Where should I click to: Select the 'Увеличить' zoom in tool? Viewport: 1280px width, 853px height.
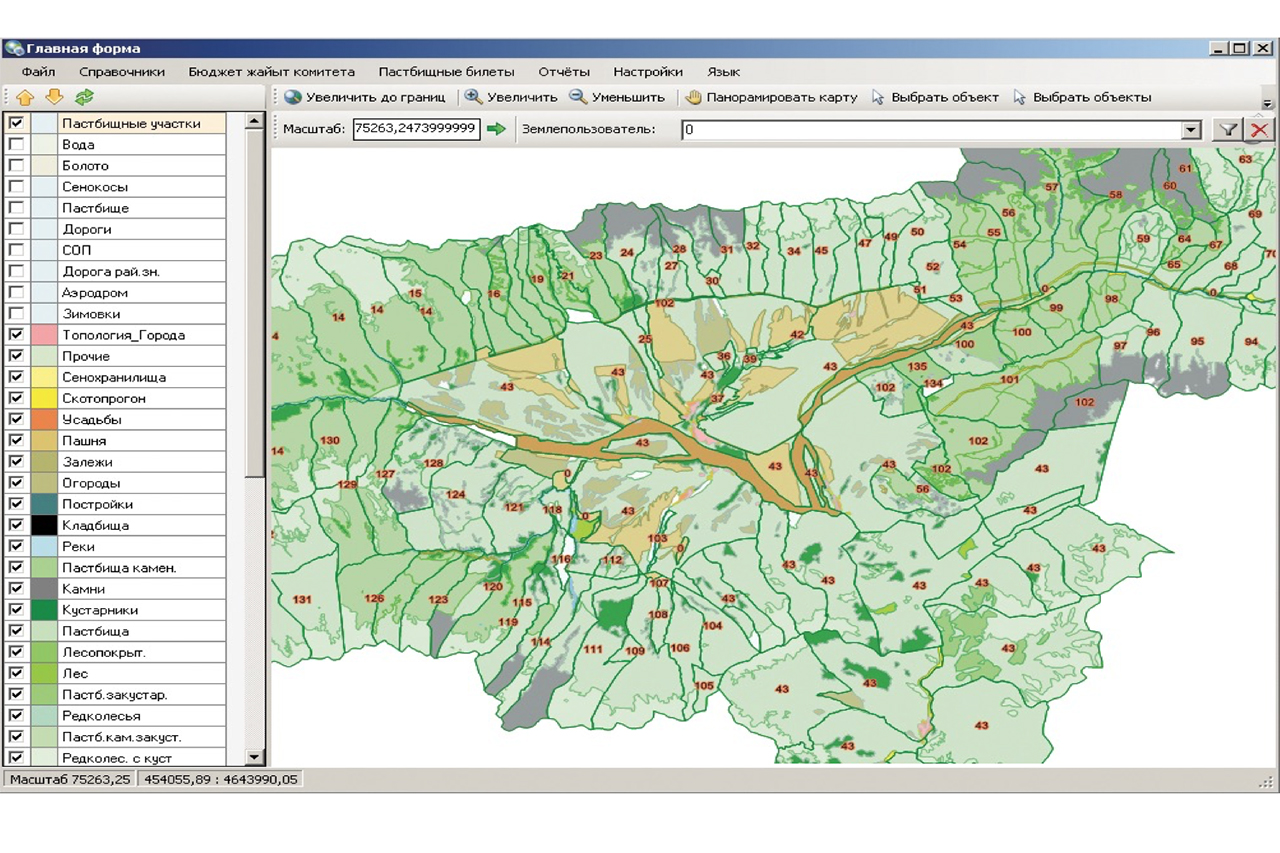[x=511, y=97]
